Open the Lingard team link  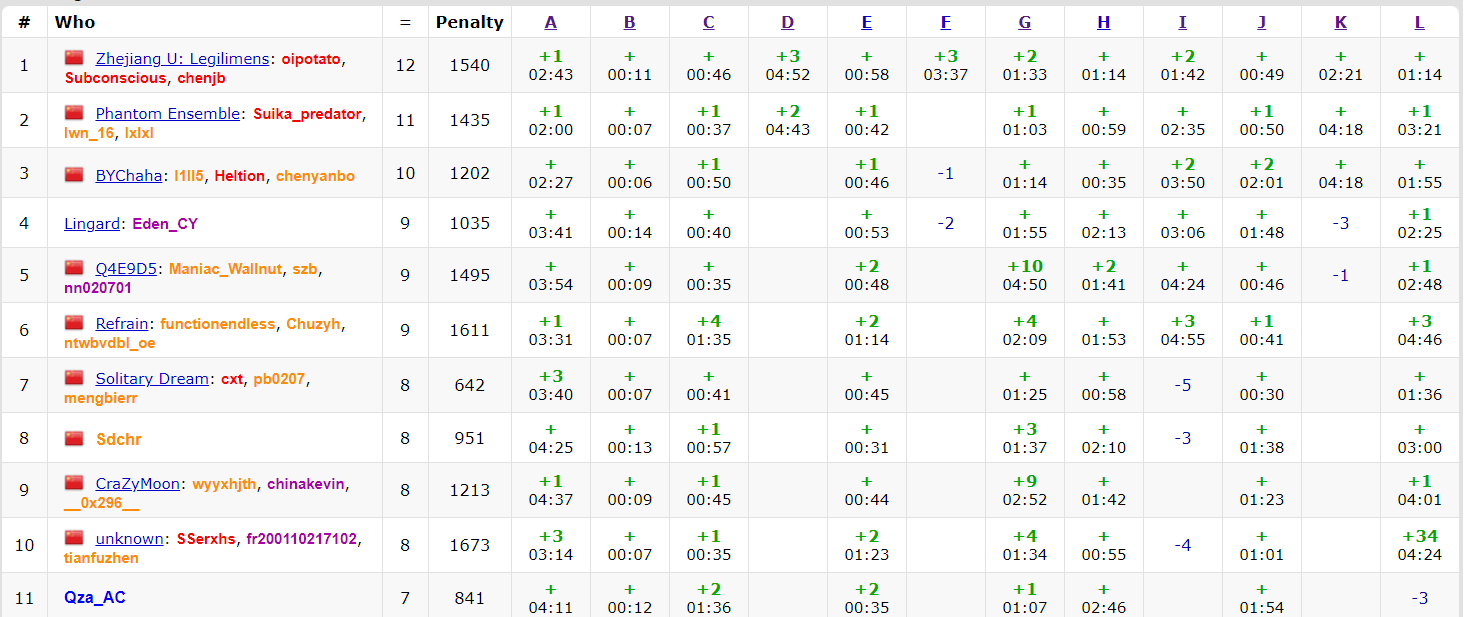(x=92, y=224)
